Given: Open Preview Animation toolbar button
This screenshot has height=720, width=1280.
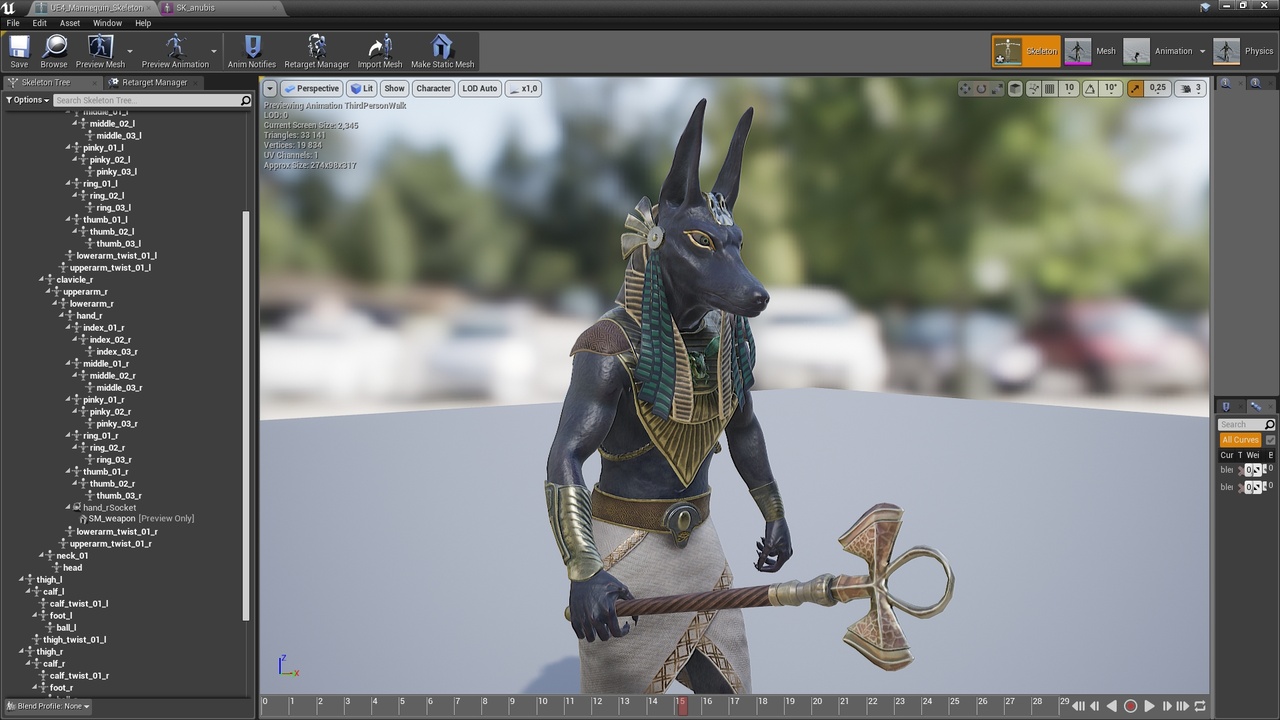Looking at the screenshot, I should 175,51.
